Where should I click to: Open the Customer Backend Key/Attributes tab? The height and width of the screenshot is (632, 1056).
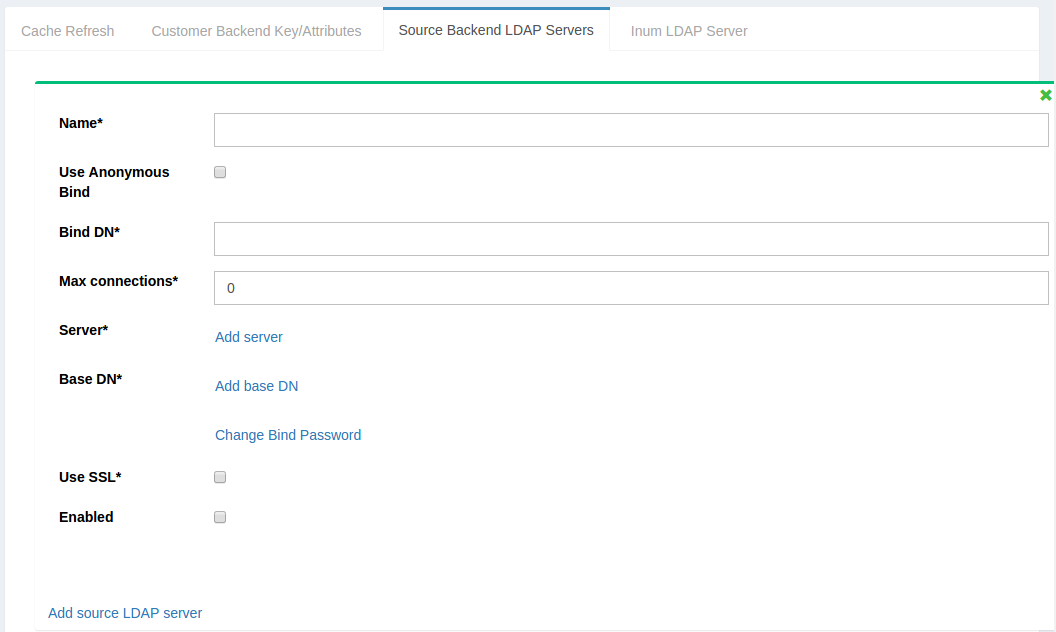pos(256,31)
